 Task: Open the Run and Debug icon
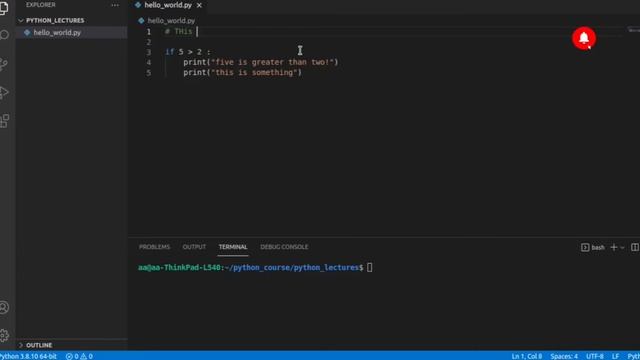coord(4,93)
